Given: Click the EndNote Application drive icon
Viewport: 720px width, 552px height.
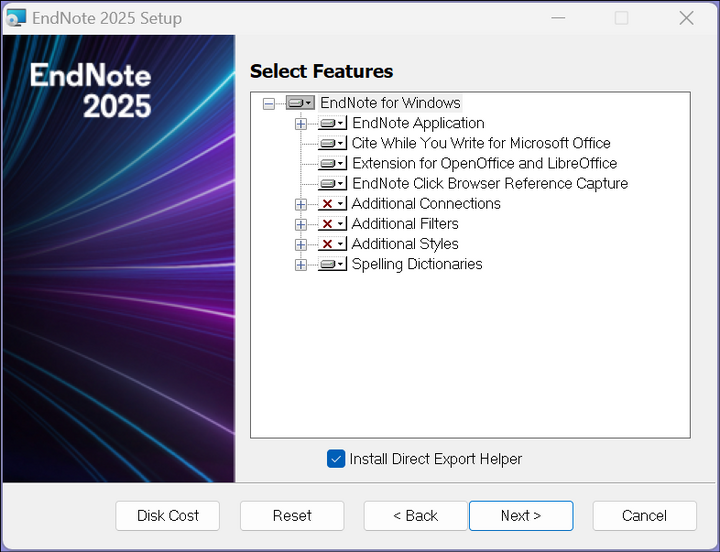Looking at the screenshot, I should point(332,123).
